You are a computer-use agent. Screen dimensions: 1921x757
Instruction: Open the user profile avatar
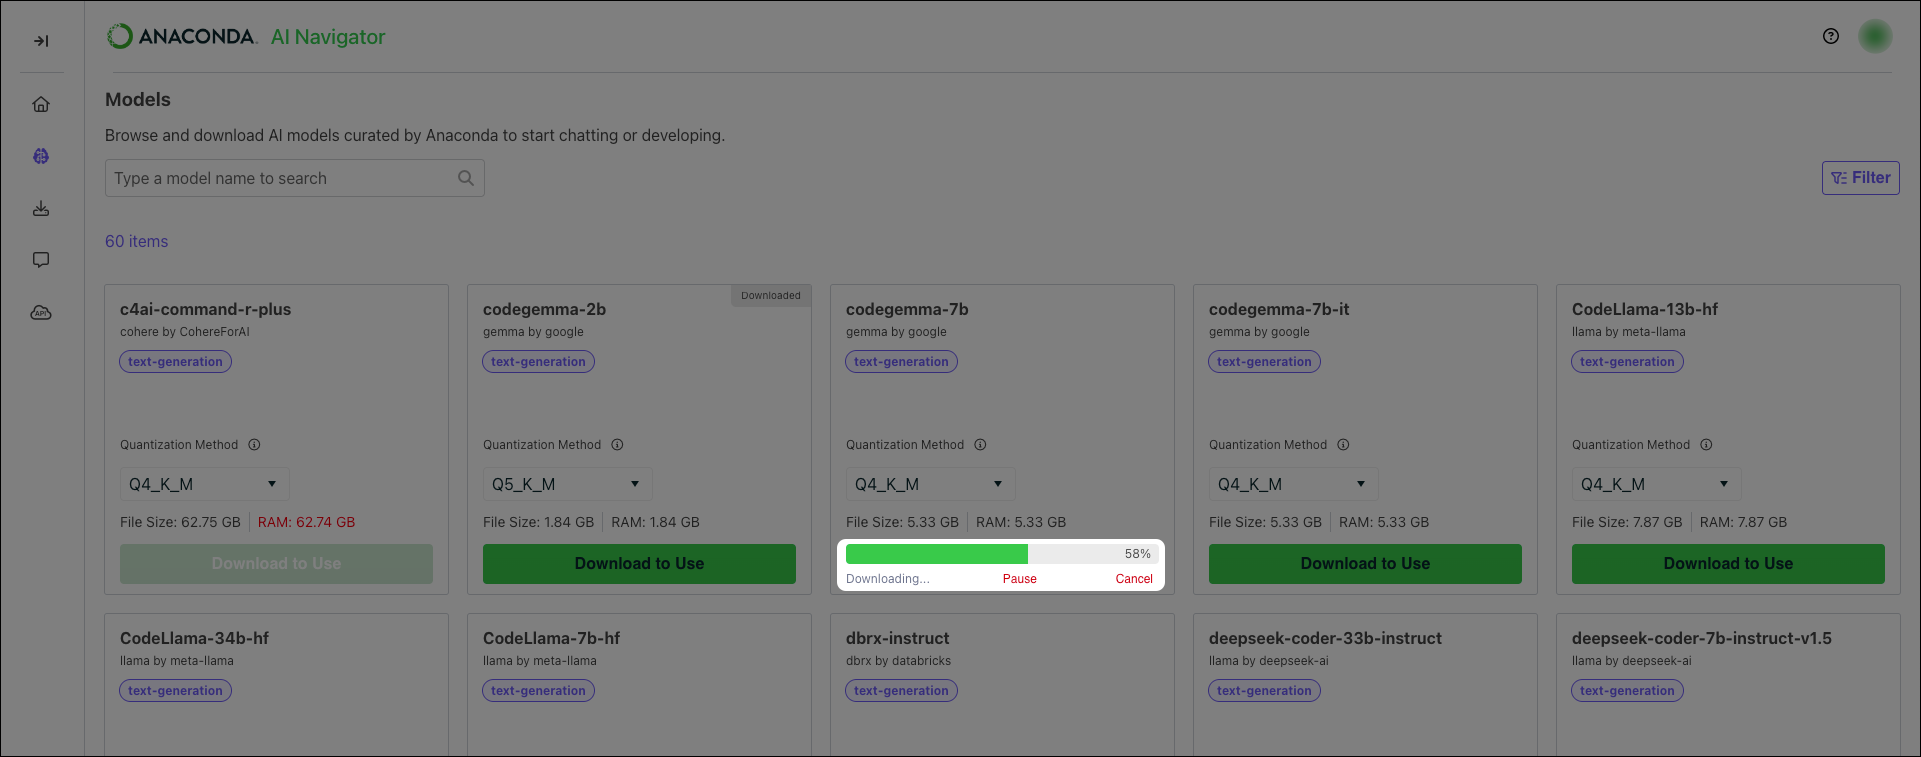[x=1875, y=36]
